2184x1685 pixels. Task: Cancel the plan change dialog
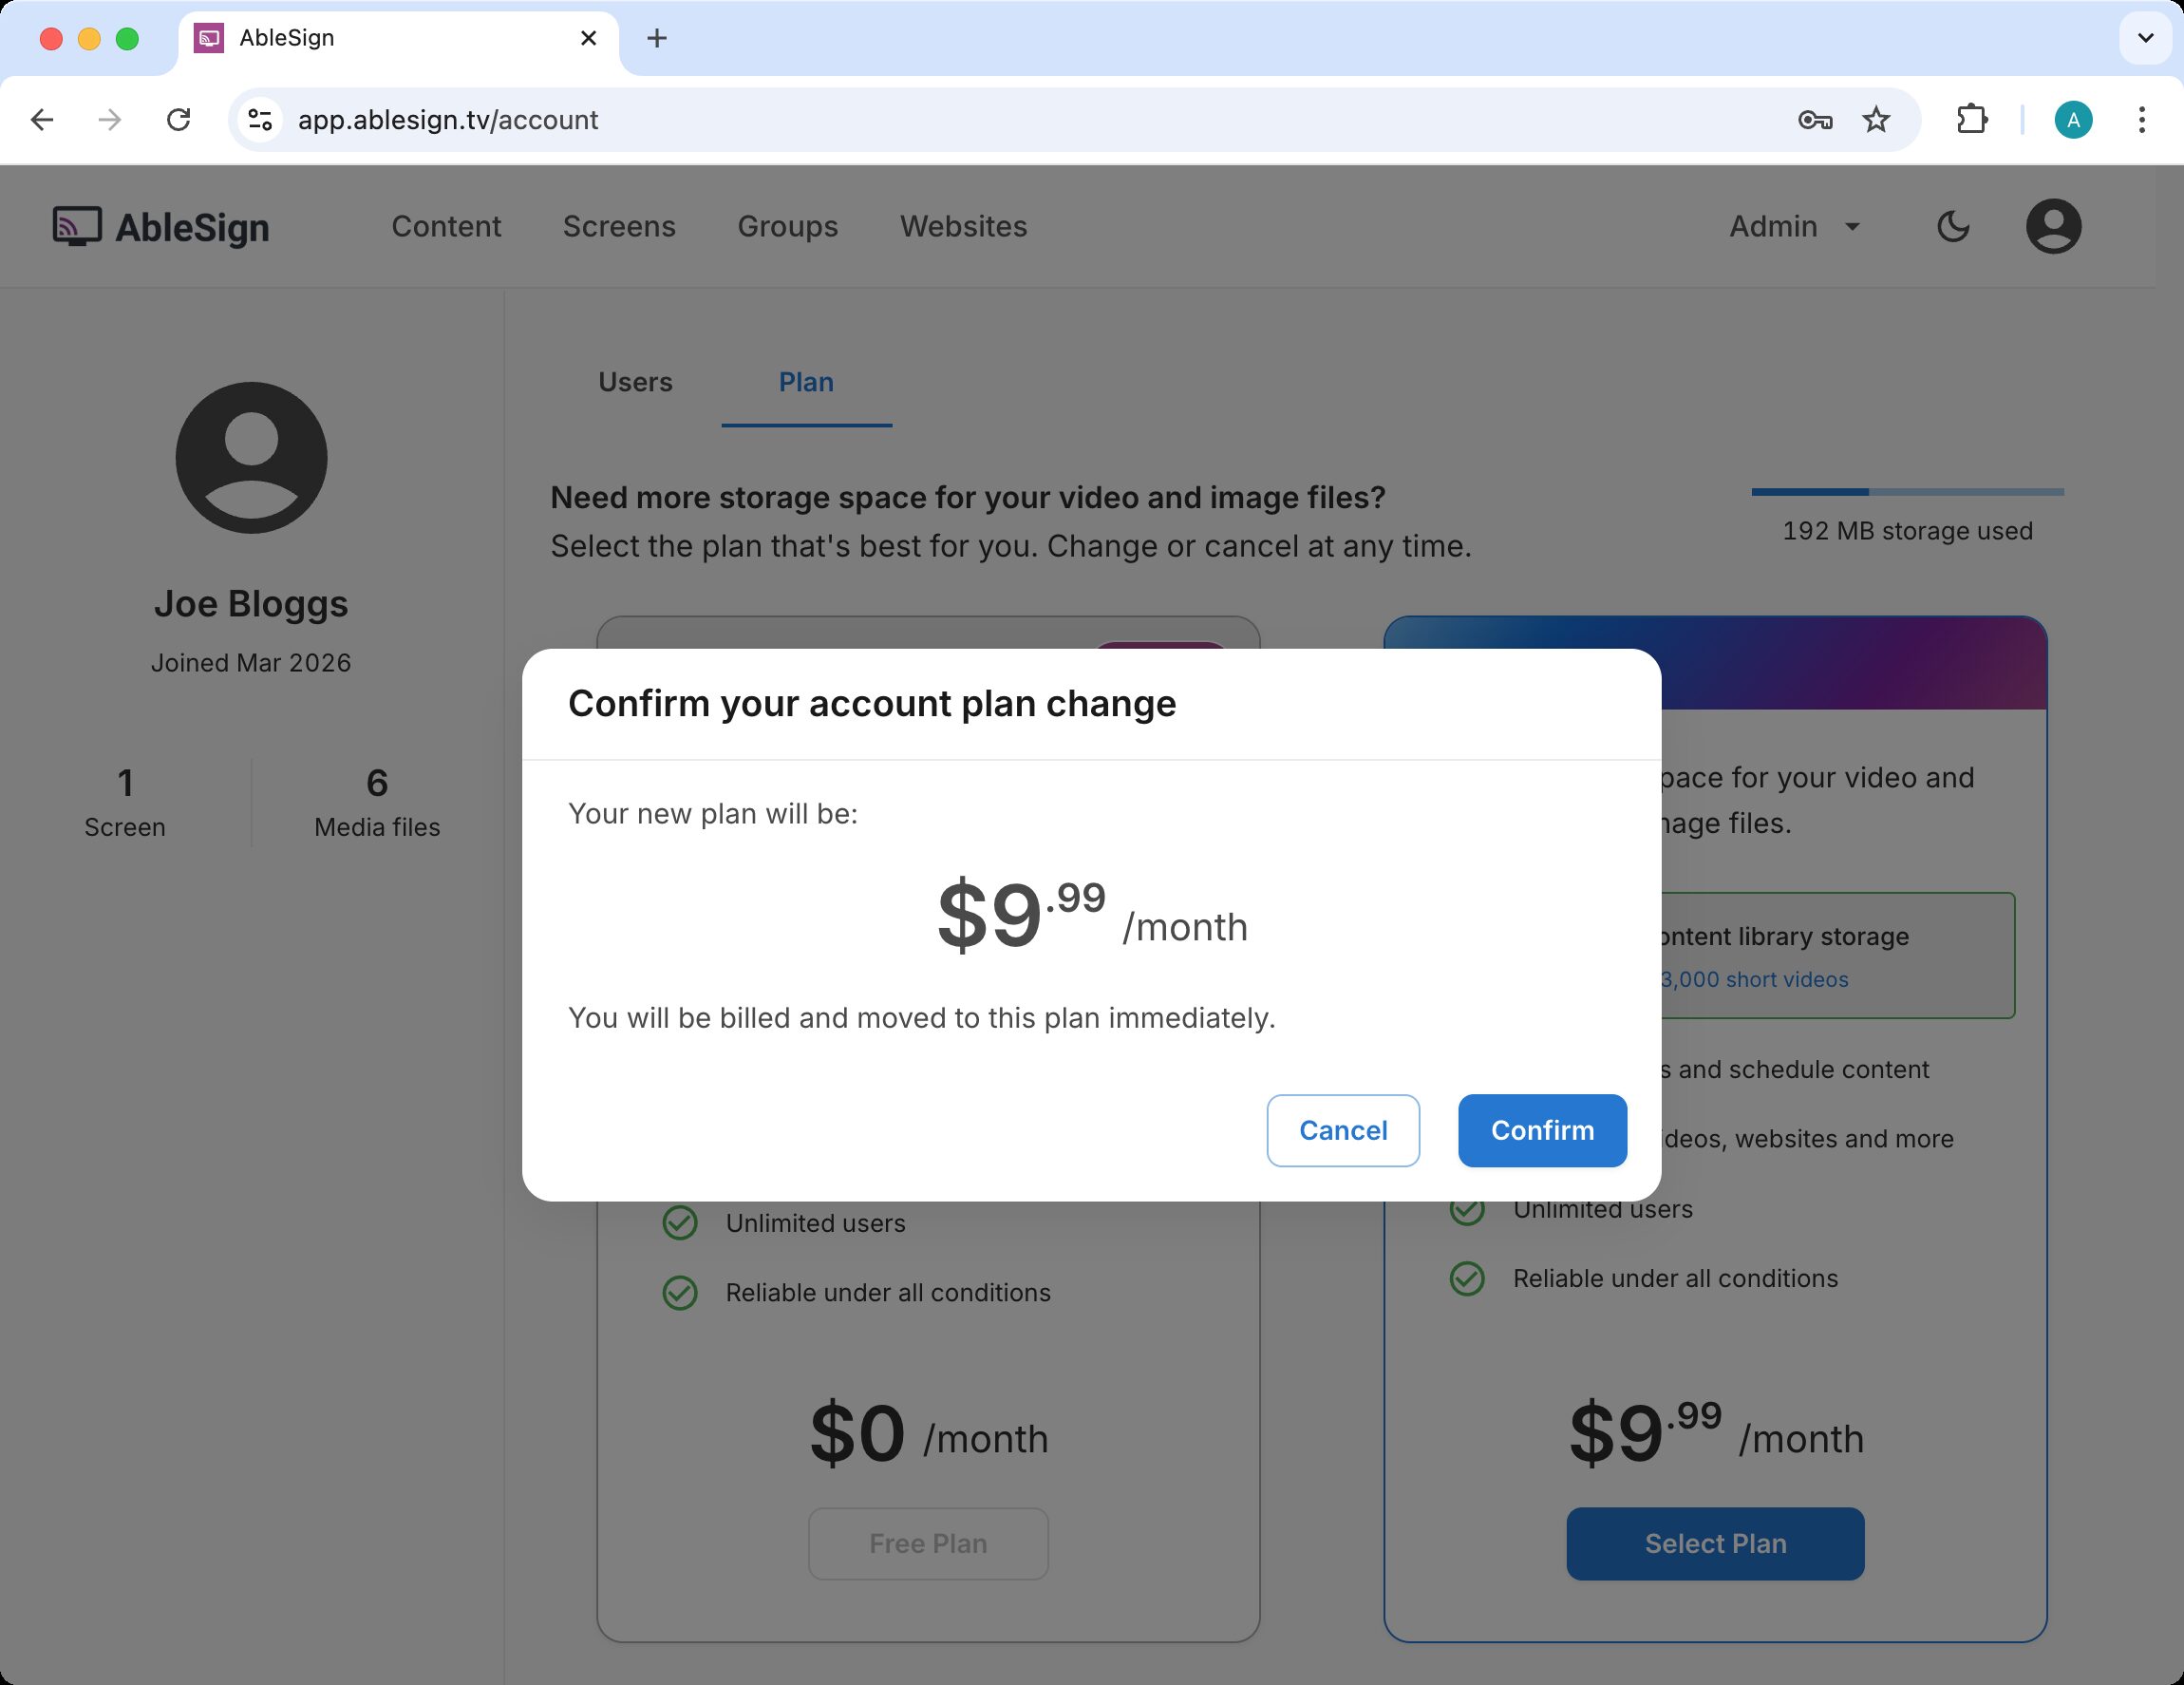1342,1130
